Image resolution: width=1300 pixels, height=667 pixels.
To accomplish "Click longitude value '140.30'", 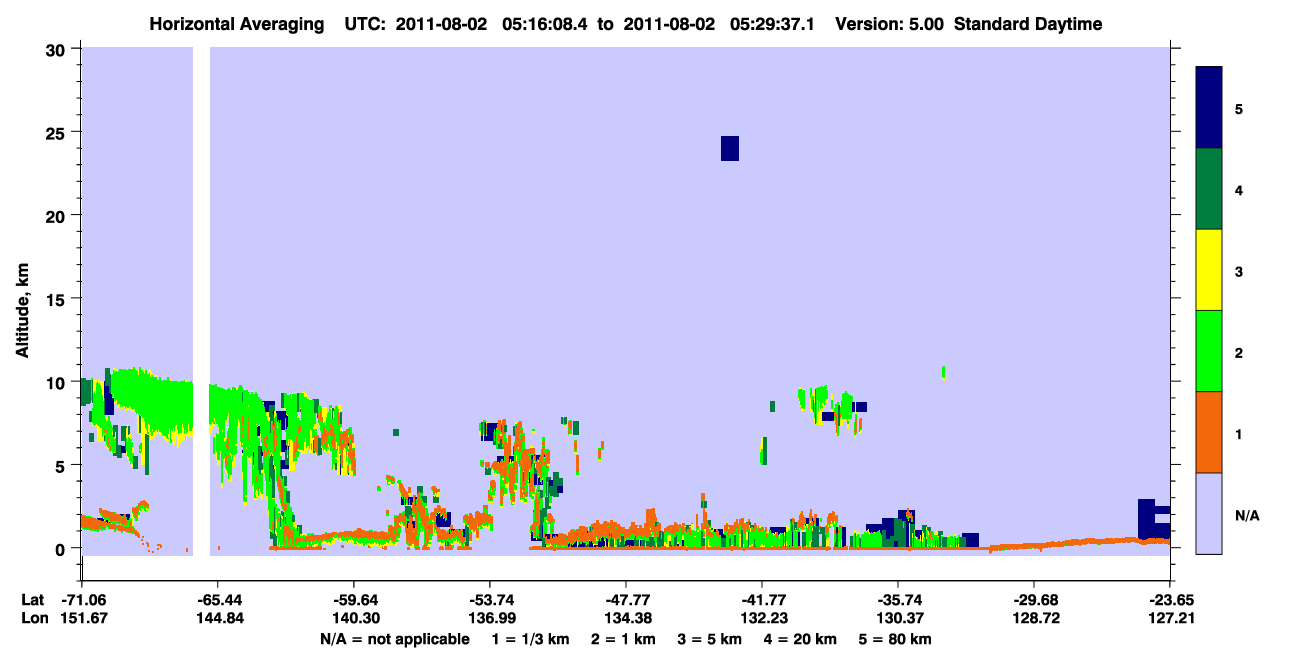I will pos(354,618).
